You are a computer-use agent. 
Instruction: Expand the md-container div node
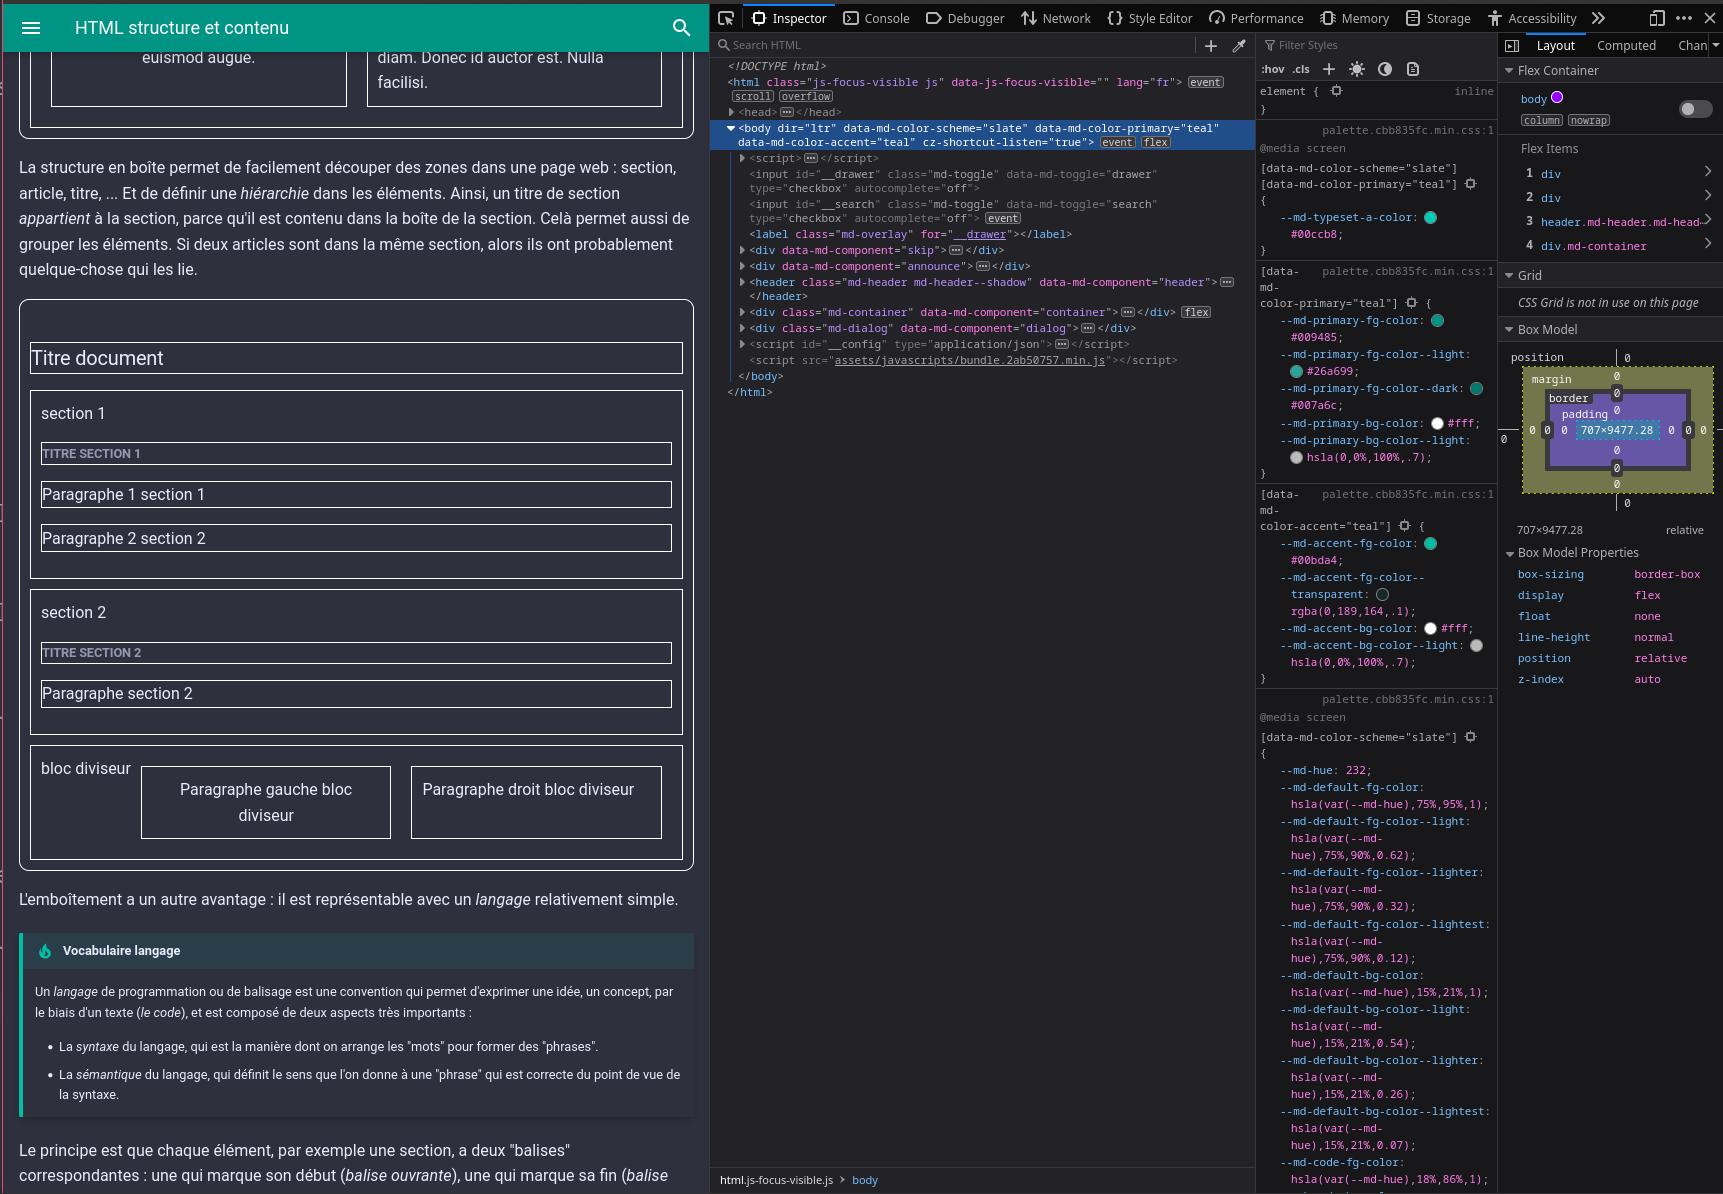pyautogui.click(x=742, y=312)
